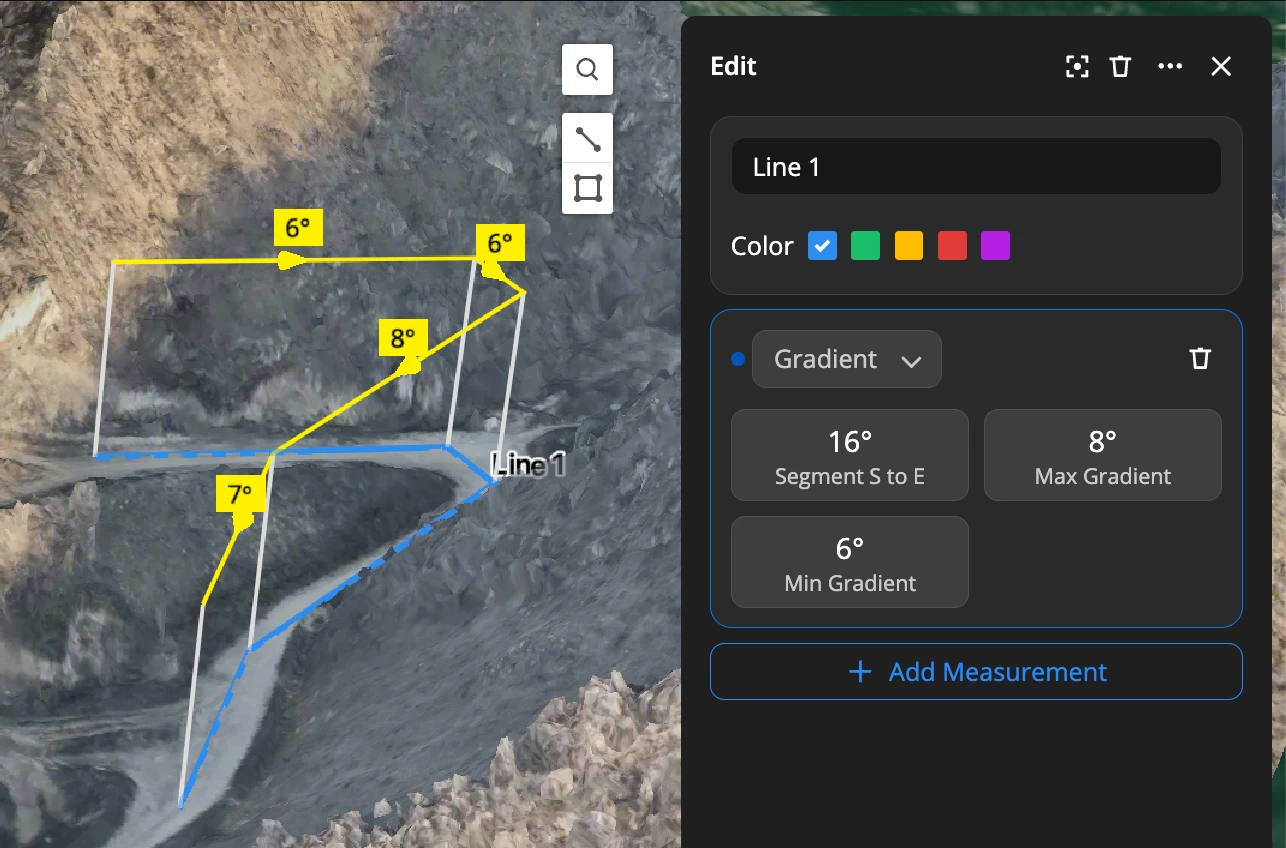Select the checked blue color option

[822, 246]
